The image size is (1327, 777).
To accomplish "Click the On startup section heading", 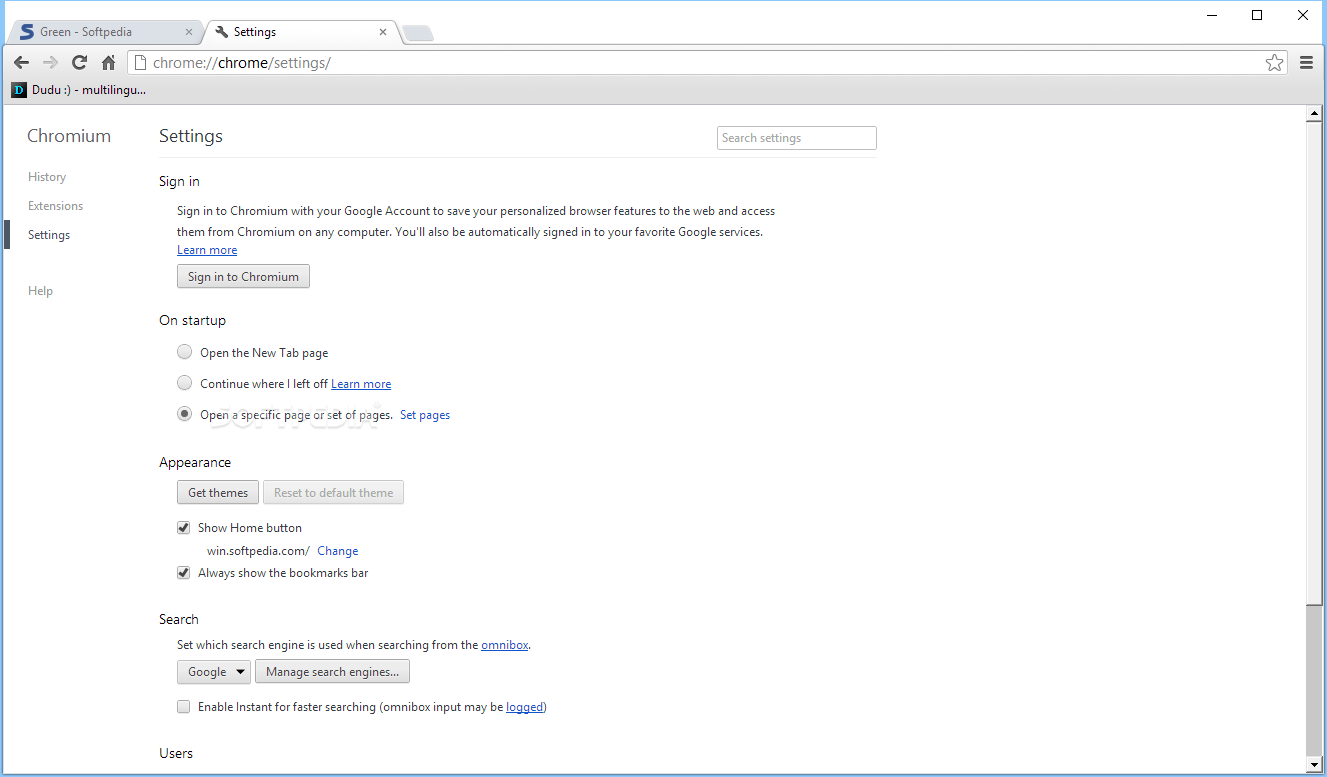I will click(x=192, y=320).
